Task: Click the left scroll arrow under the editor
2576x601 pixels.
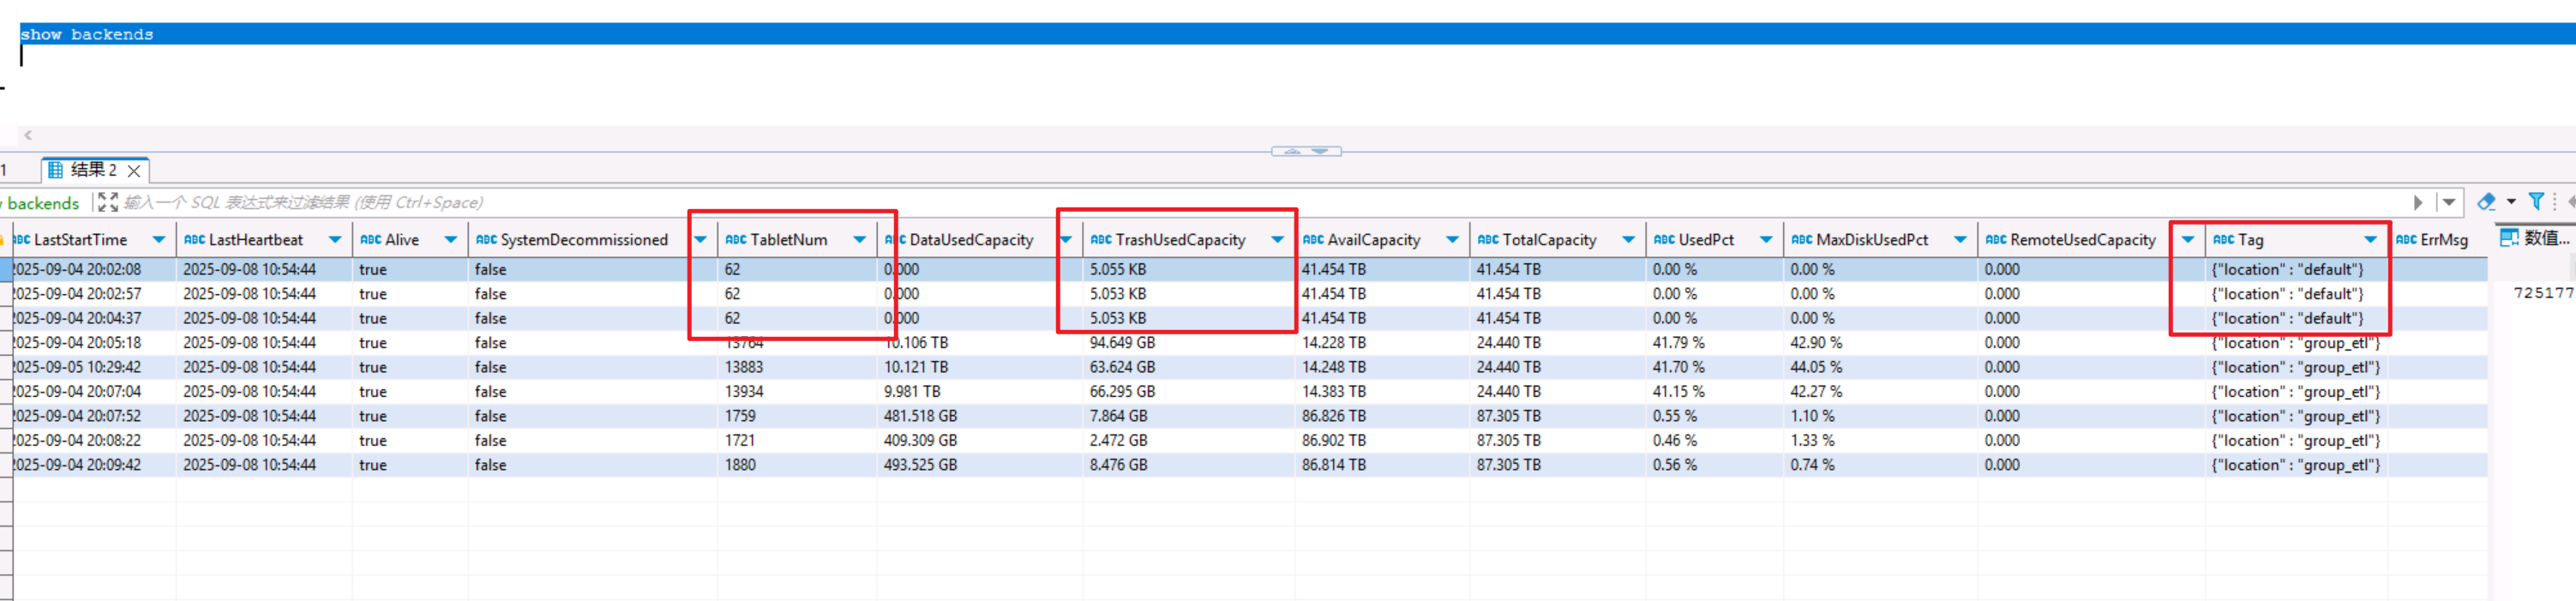Action: tap(28, 135)
